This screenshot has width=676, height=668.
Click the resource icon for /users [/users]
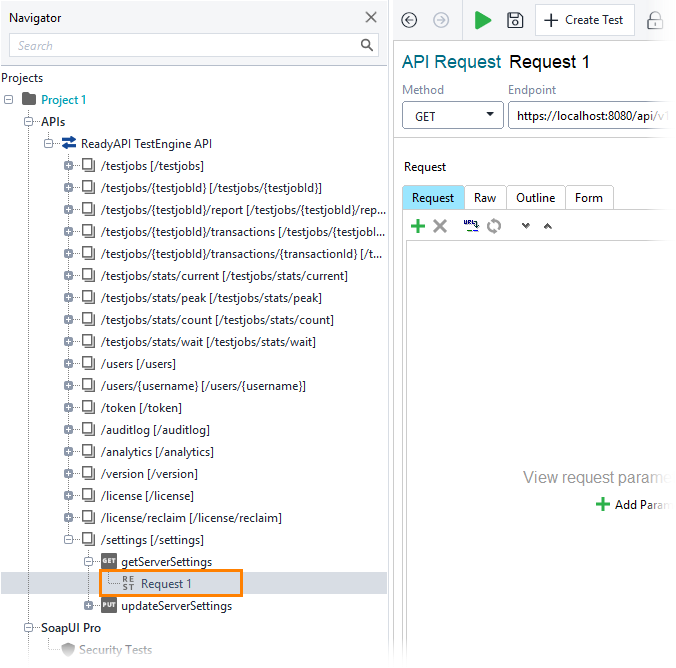tap(88, 363)
